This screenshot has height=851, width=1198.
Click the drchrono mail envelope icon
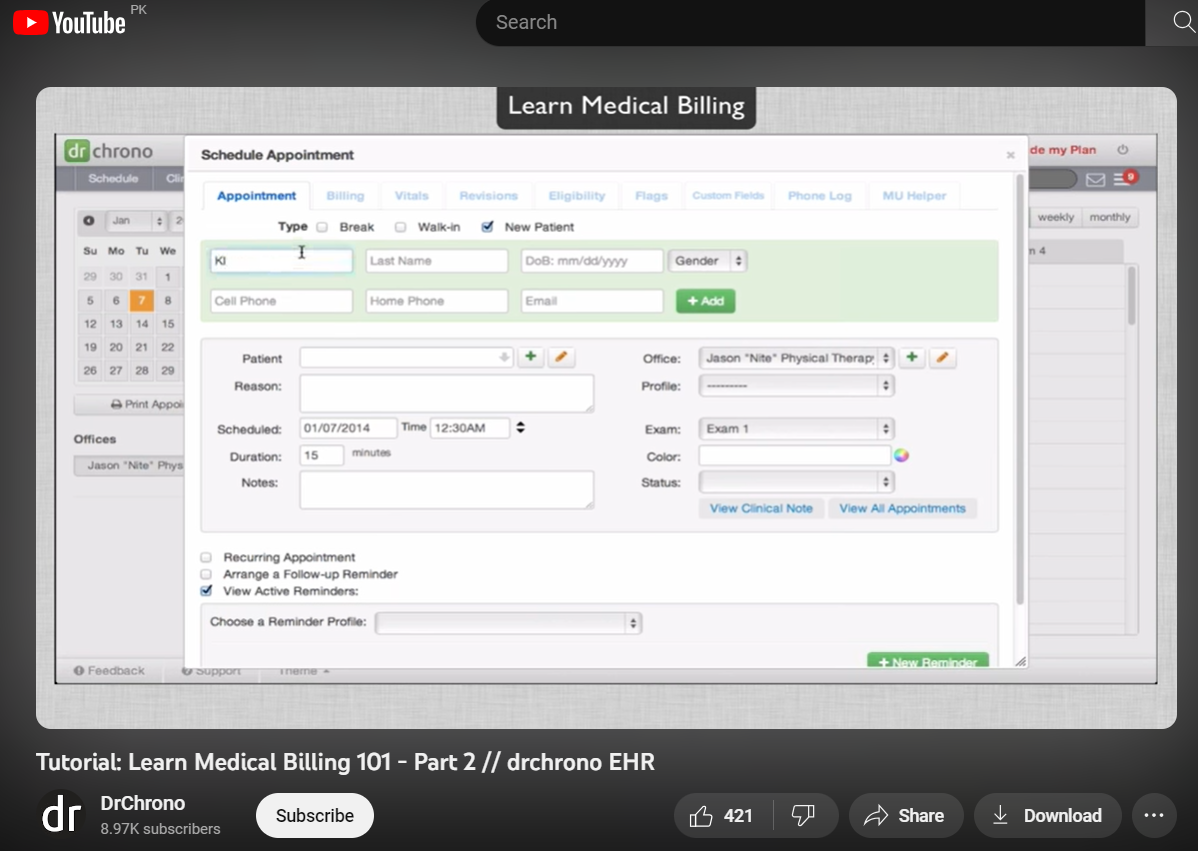(x=1095, y=180)
